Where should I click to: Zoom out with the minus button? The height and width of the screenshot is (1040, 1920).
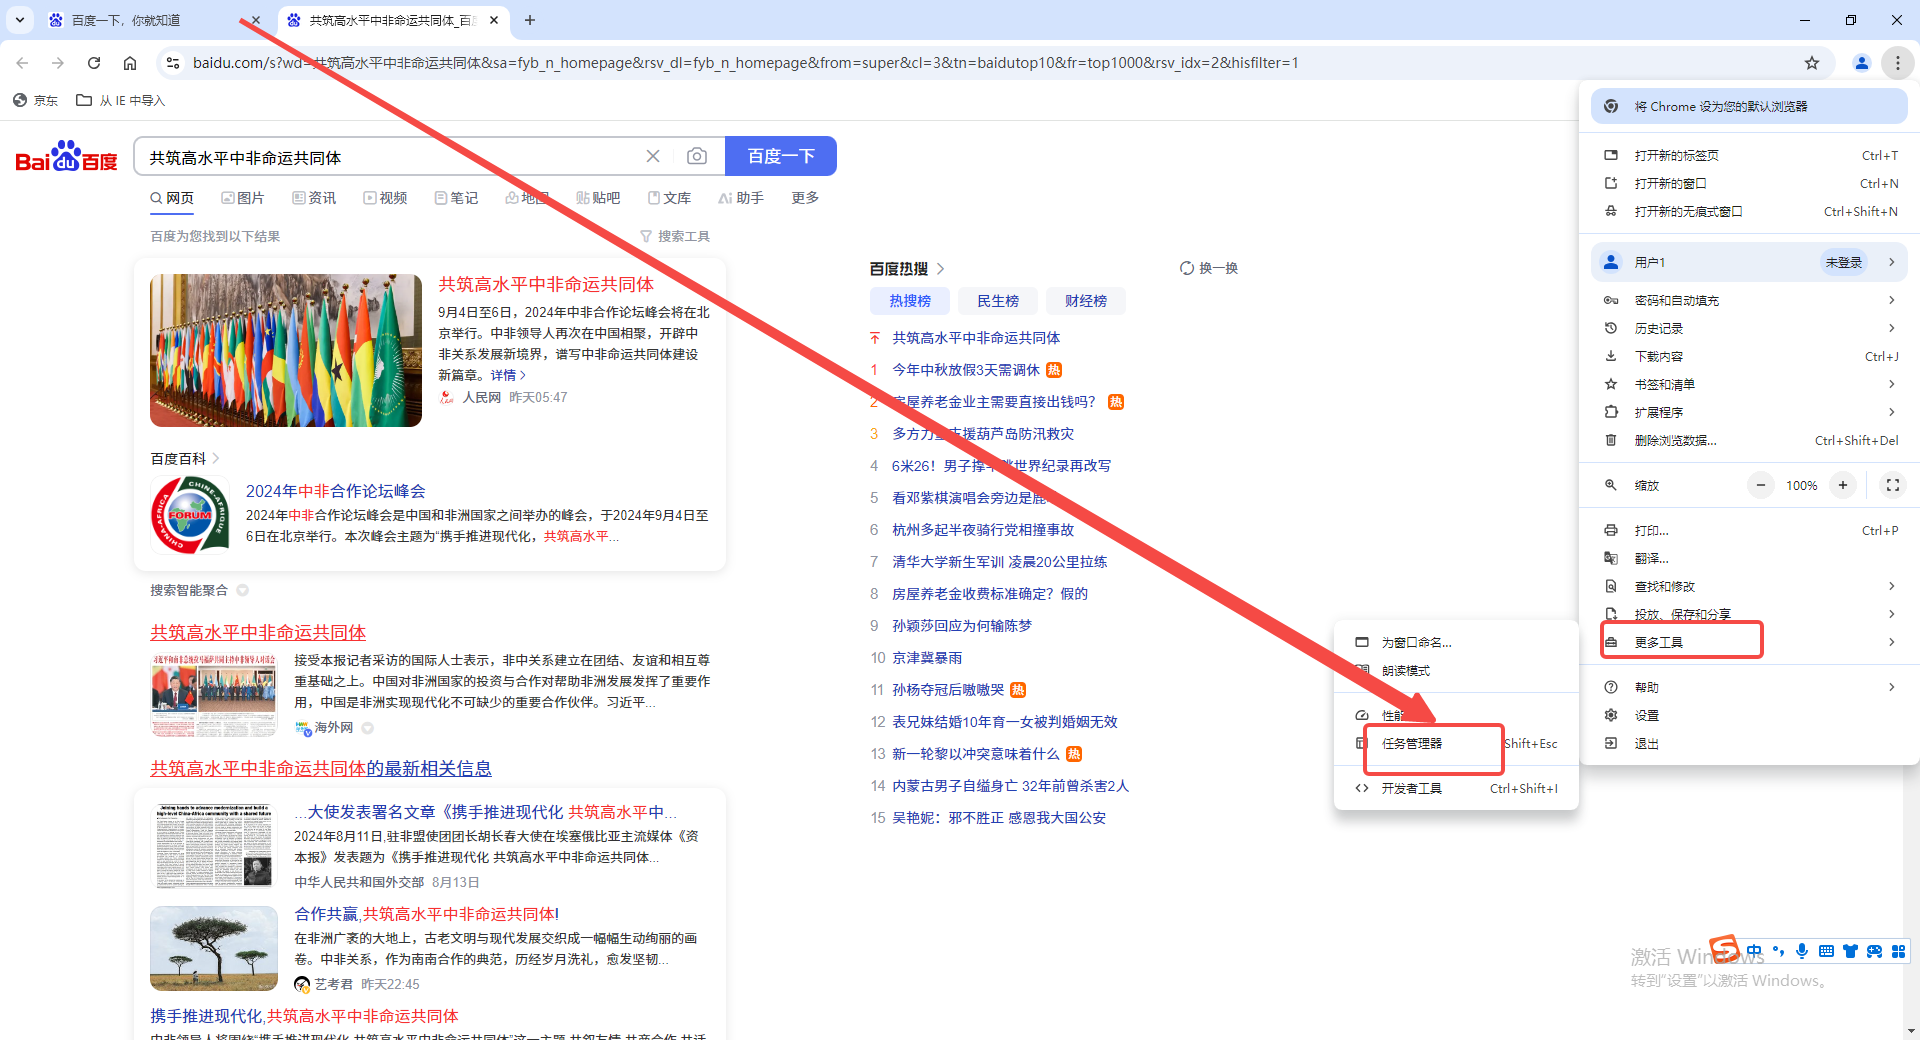(1761, 485)
